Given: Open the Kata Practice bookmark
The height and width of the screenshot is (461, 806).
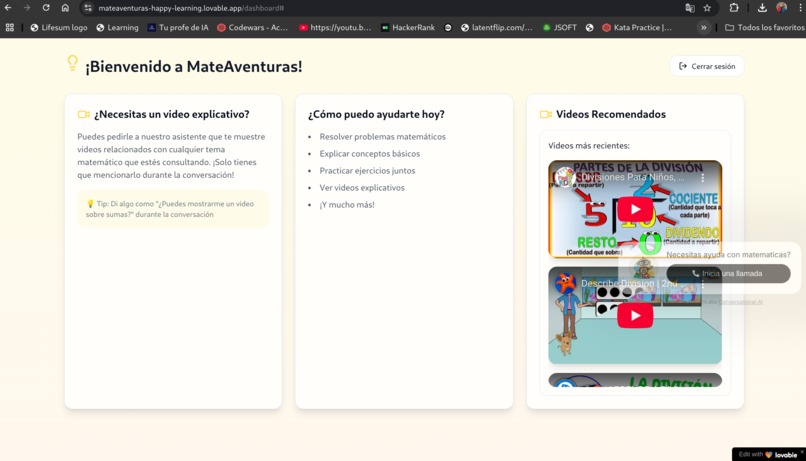Looking at the screenshot, I should tap(637, 28).
